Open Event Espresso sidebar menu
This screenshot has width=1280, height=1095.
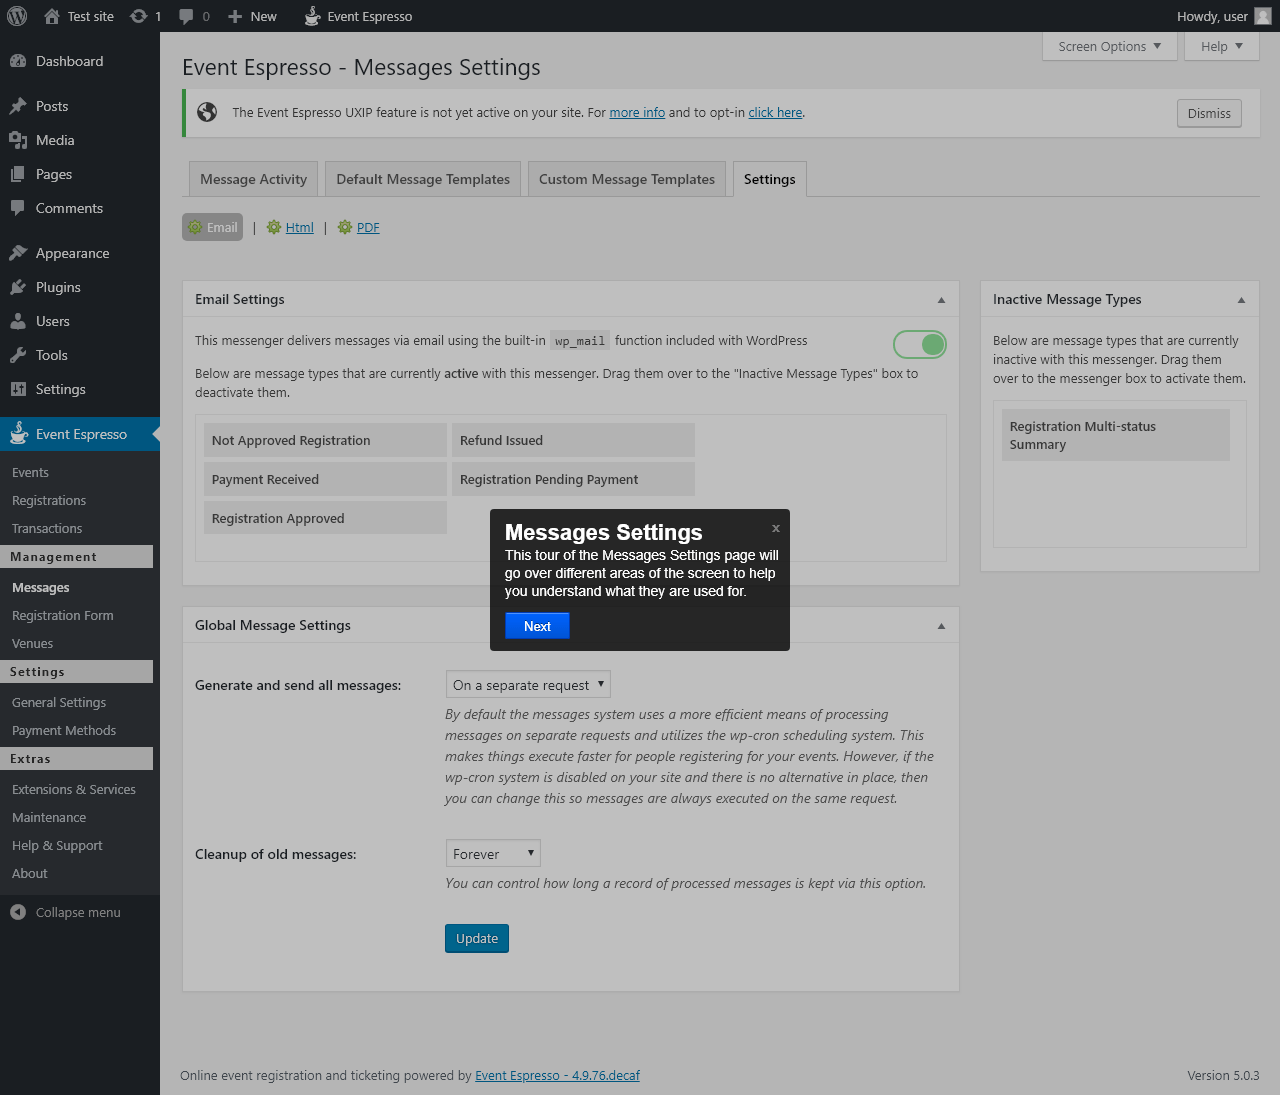(80, 434)
